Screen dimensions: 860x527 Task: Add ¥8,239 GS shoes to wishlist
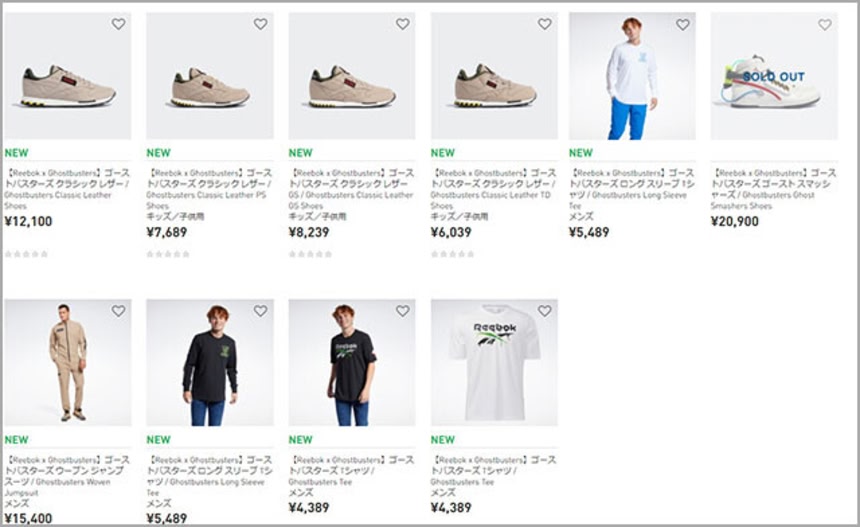(x=402, y=24)
